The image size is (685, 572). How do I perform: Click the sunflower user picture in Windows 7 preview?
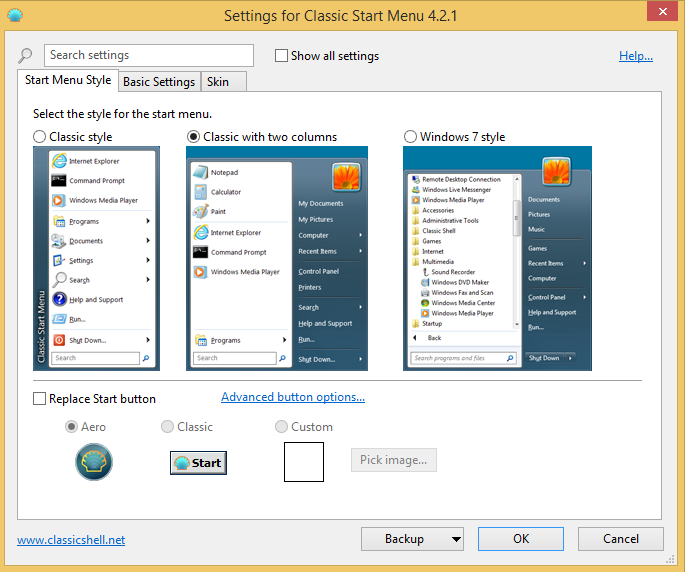[556, 171]
